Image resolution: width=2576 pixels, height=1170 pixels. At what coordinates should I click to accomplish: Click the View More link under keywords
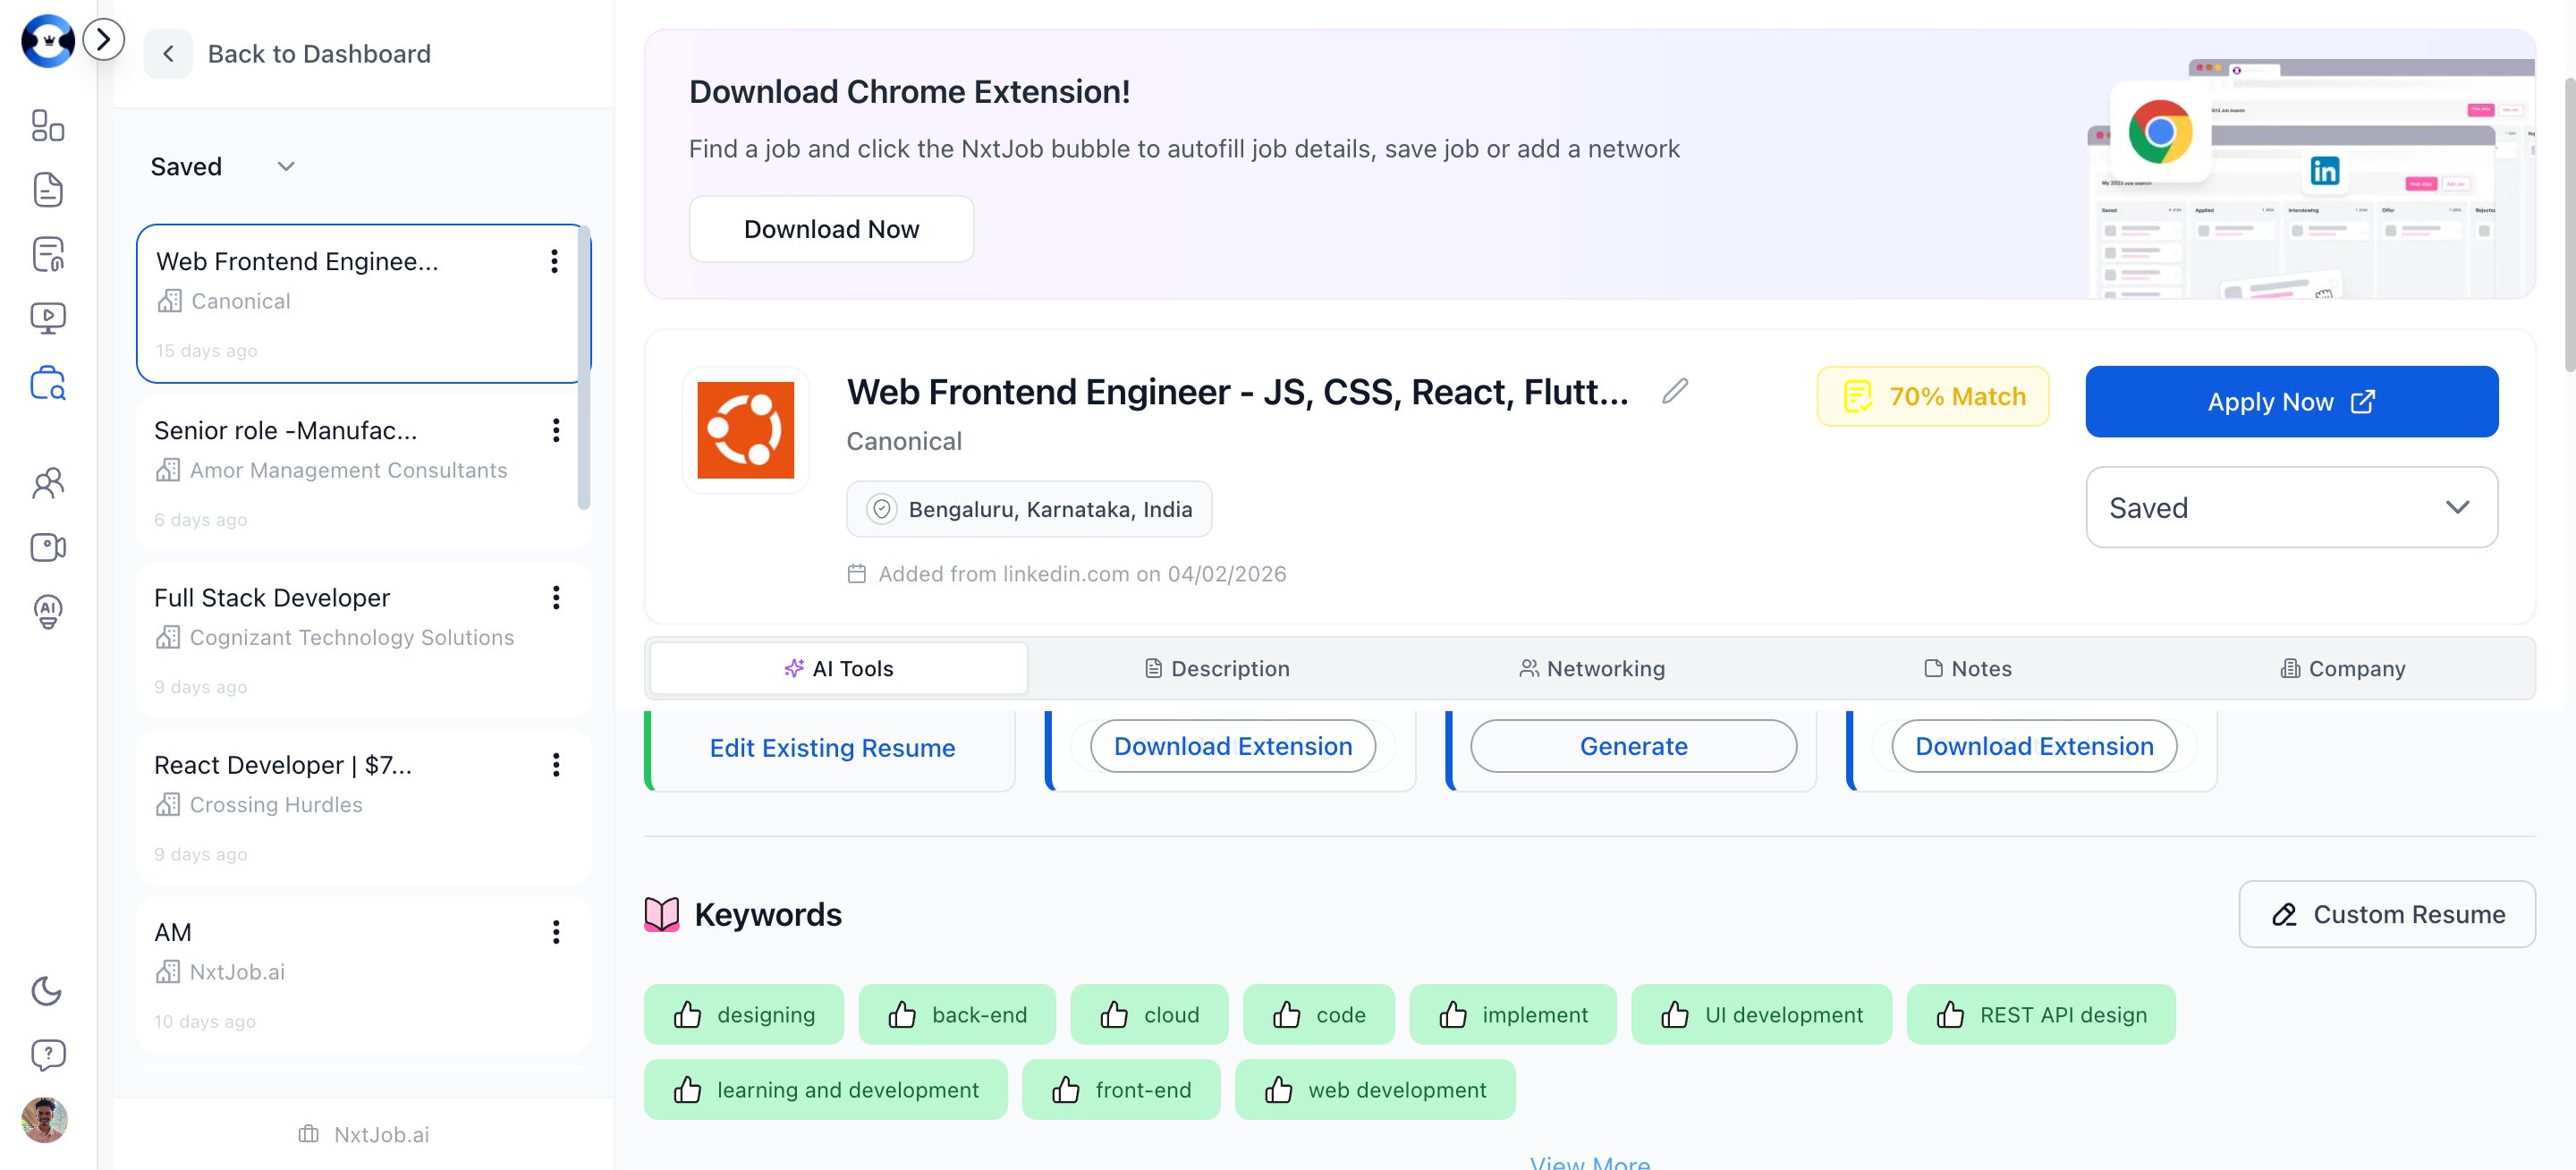pyautogui.click(x=1590, y=1162)
